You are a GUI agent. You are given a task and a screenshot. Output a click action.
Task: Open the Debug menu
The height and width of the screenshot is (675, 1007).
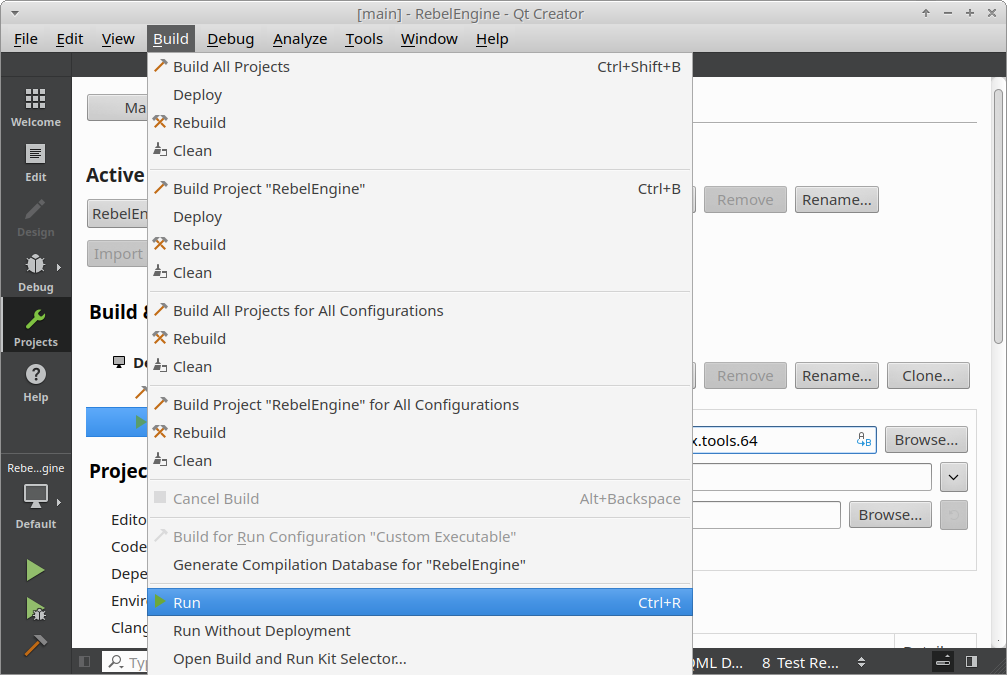point(231,39)
